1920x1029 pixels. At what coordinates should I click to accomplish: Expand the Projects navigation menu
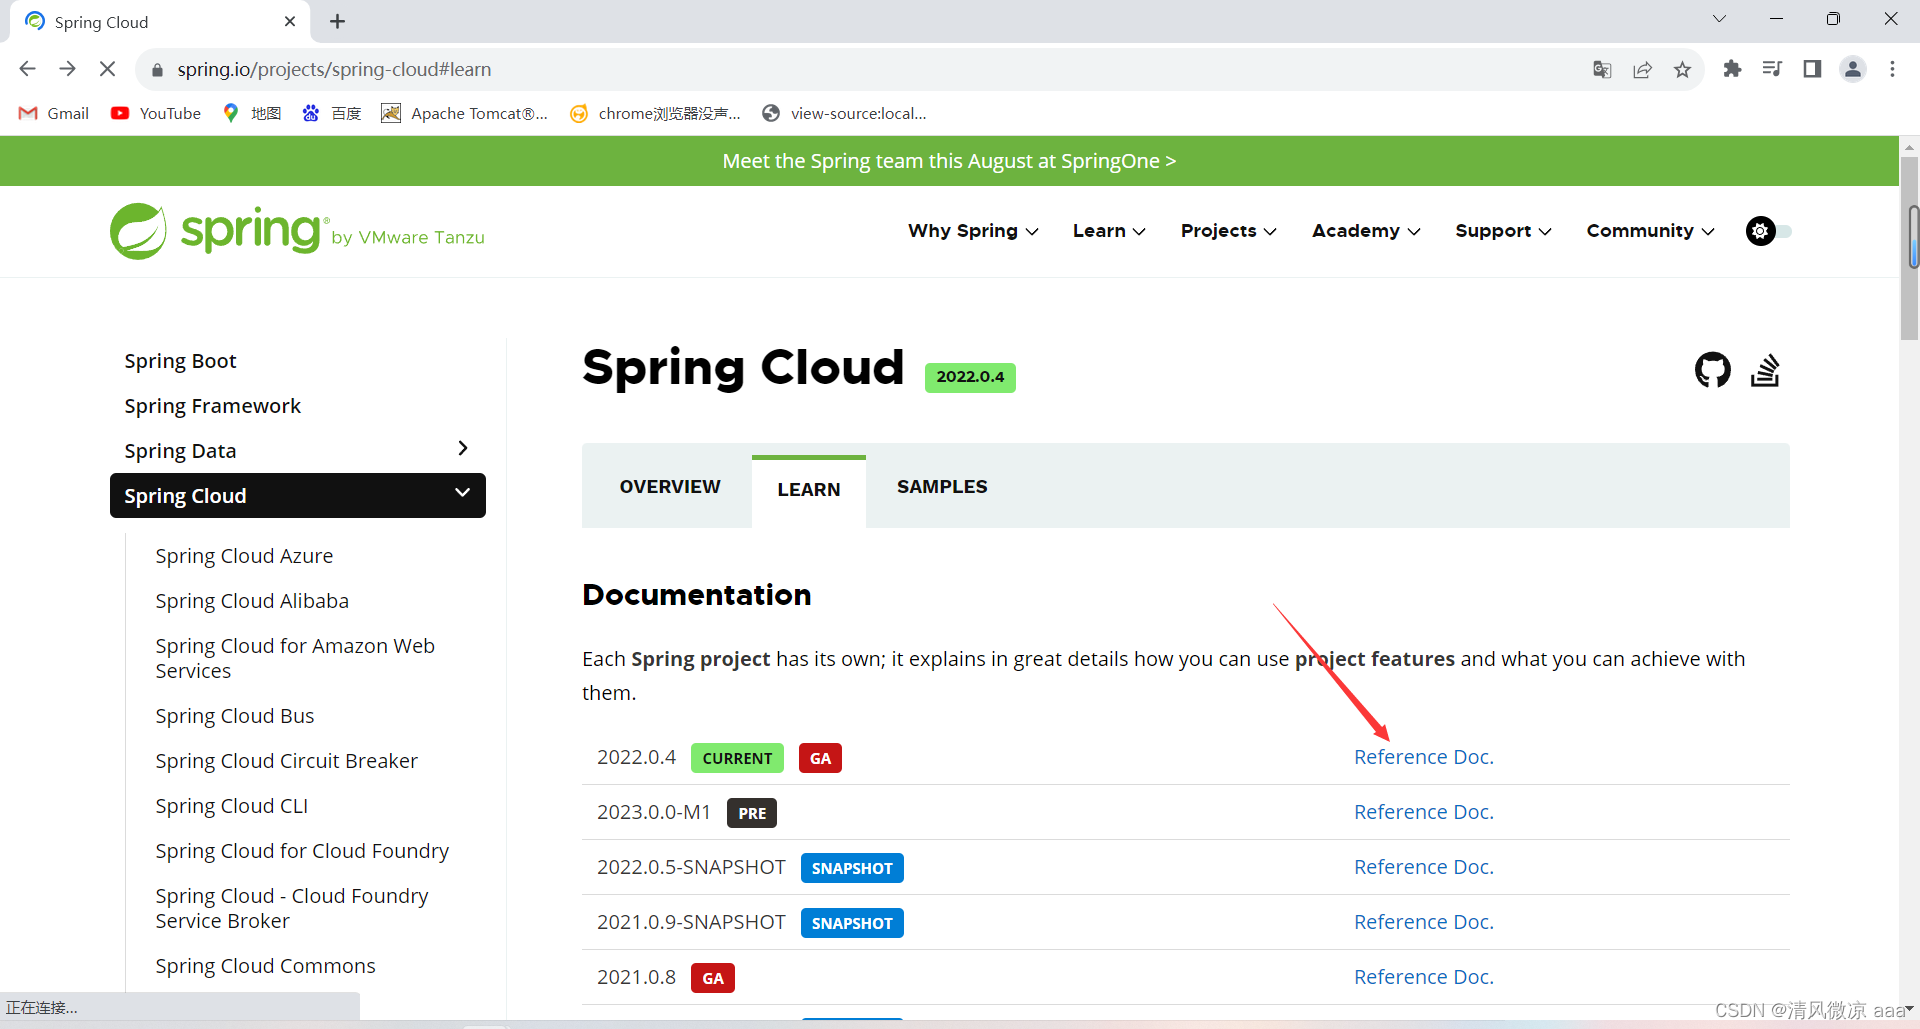click(x=1228, y=231)
